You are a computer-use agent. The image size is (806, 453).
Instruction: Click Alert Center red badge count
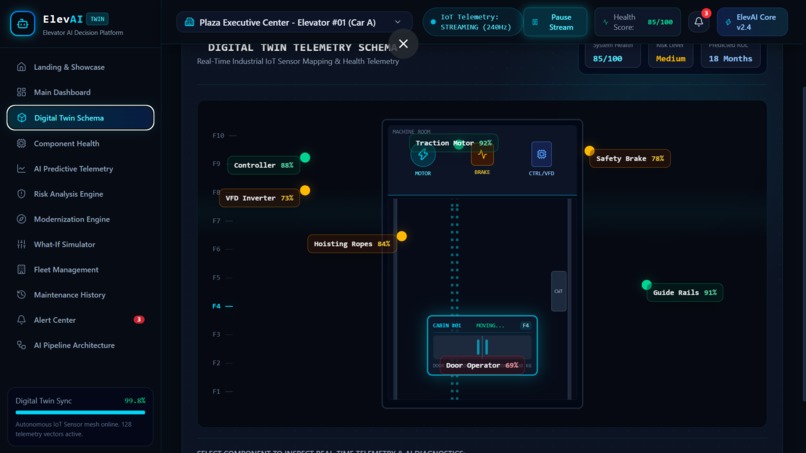click(x=139, y=320)
